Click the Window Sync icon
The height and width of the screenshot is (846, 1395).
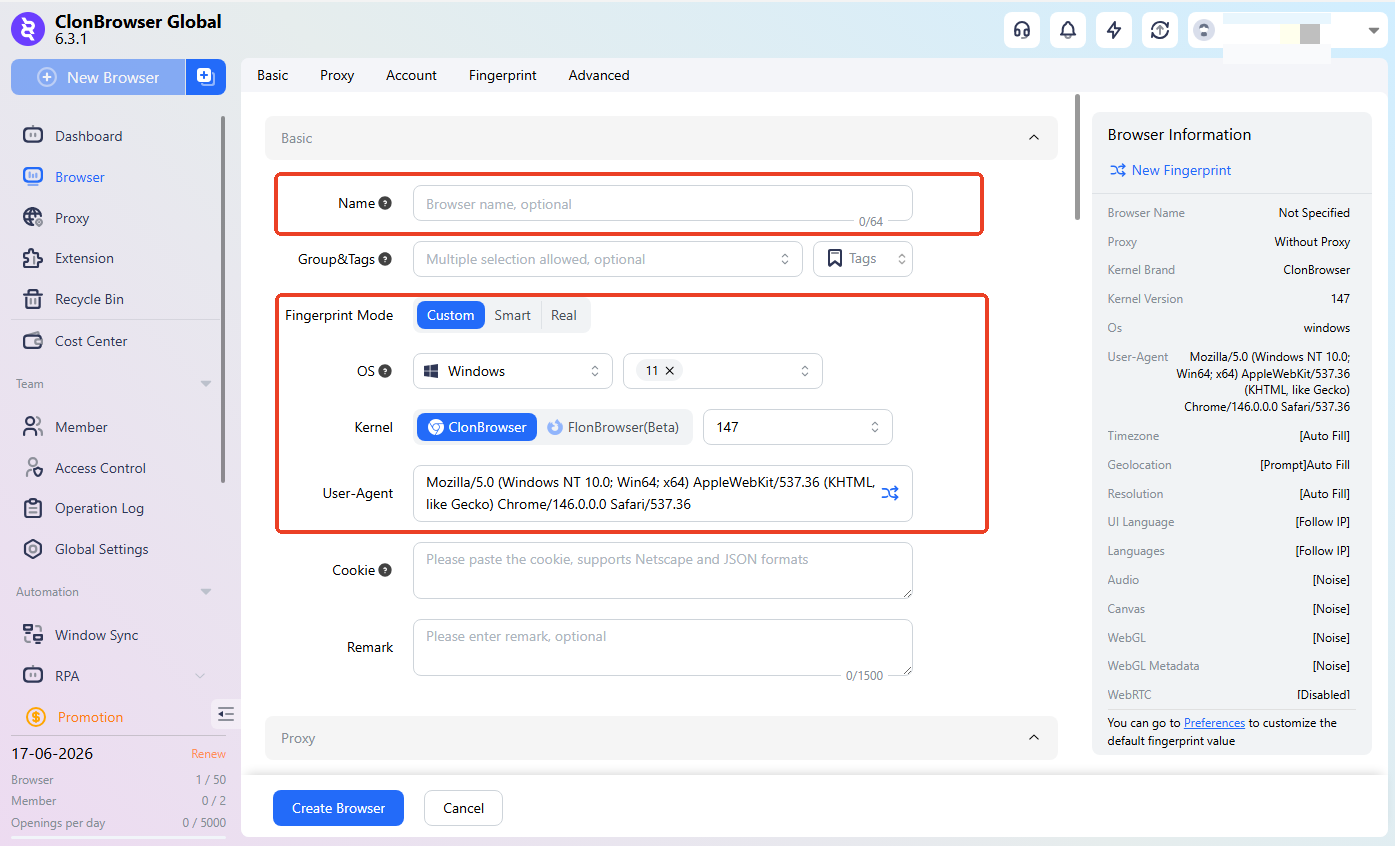[33, 635]
